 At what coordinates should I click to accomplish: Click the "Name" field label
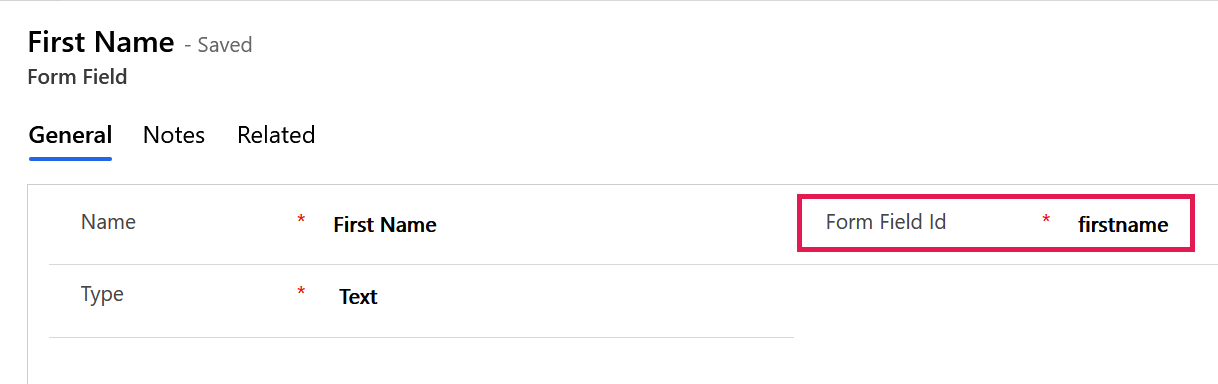[x=108, y=222]
